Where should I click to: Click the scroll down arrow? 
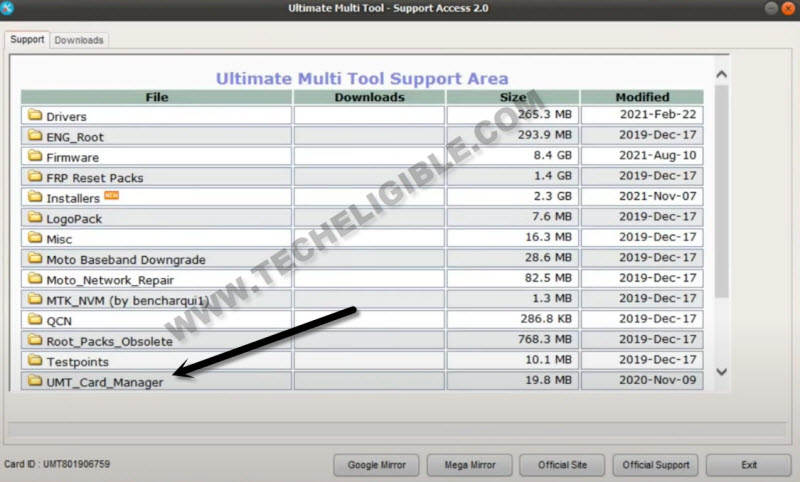coord(721,372)
